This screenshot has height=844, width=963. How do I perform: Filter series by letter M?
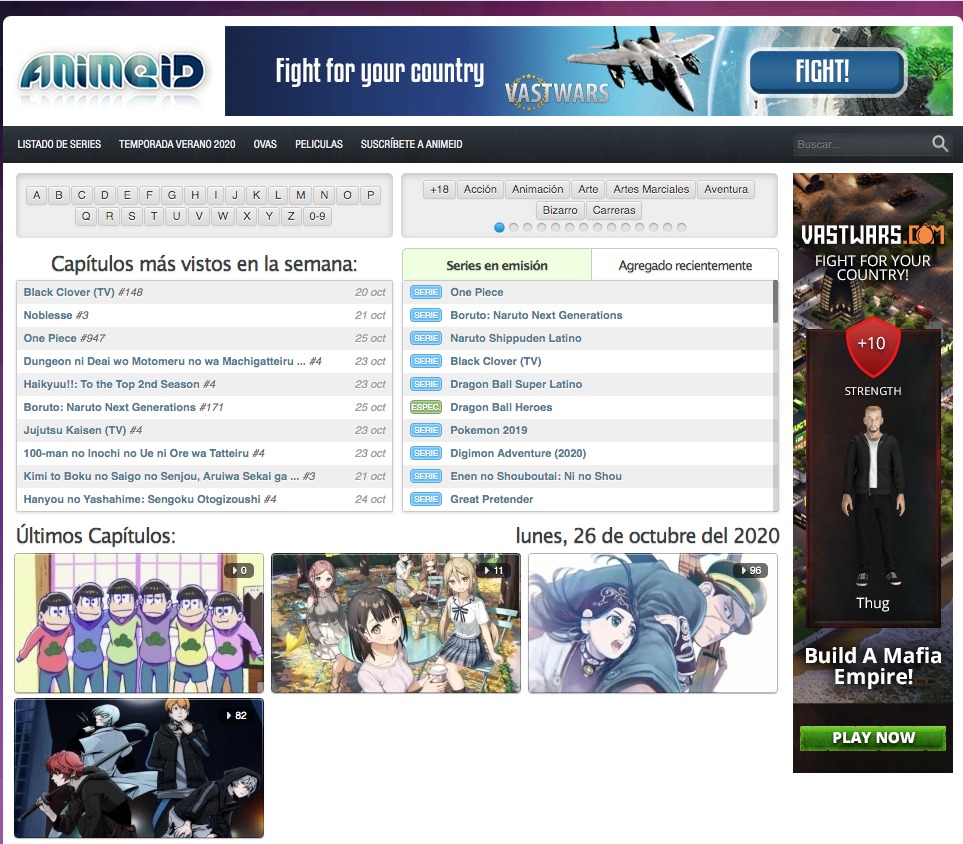pyautogui.click(x=301, y=195)
